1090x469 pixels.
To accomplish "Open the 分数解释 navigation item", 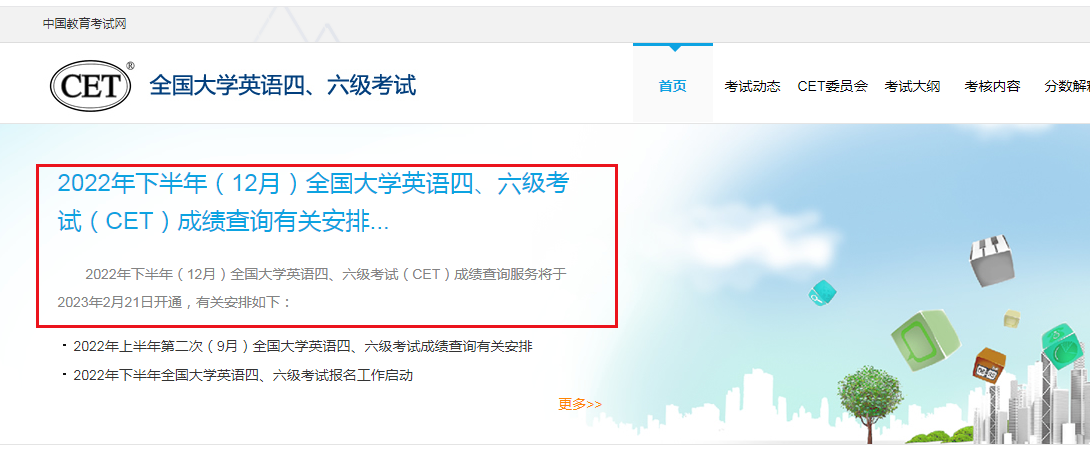I will tap(1067, 86).
